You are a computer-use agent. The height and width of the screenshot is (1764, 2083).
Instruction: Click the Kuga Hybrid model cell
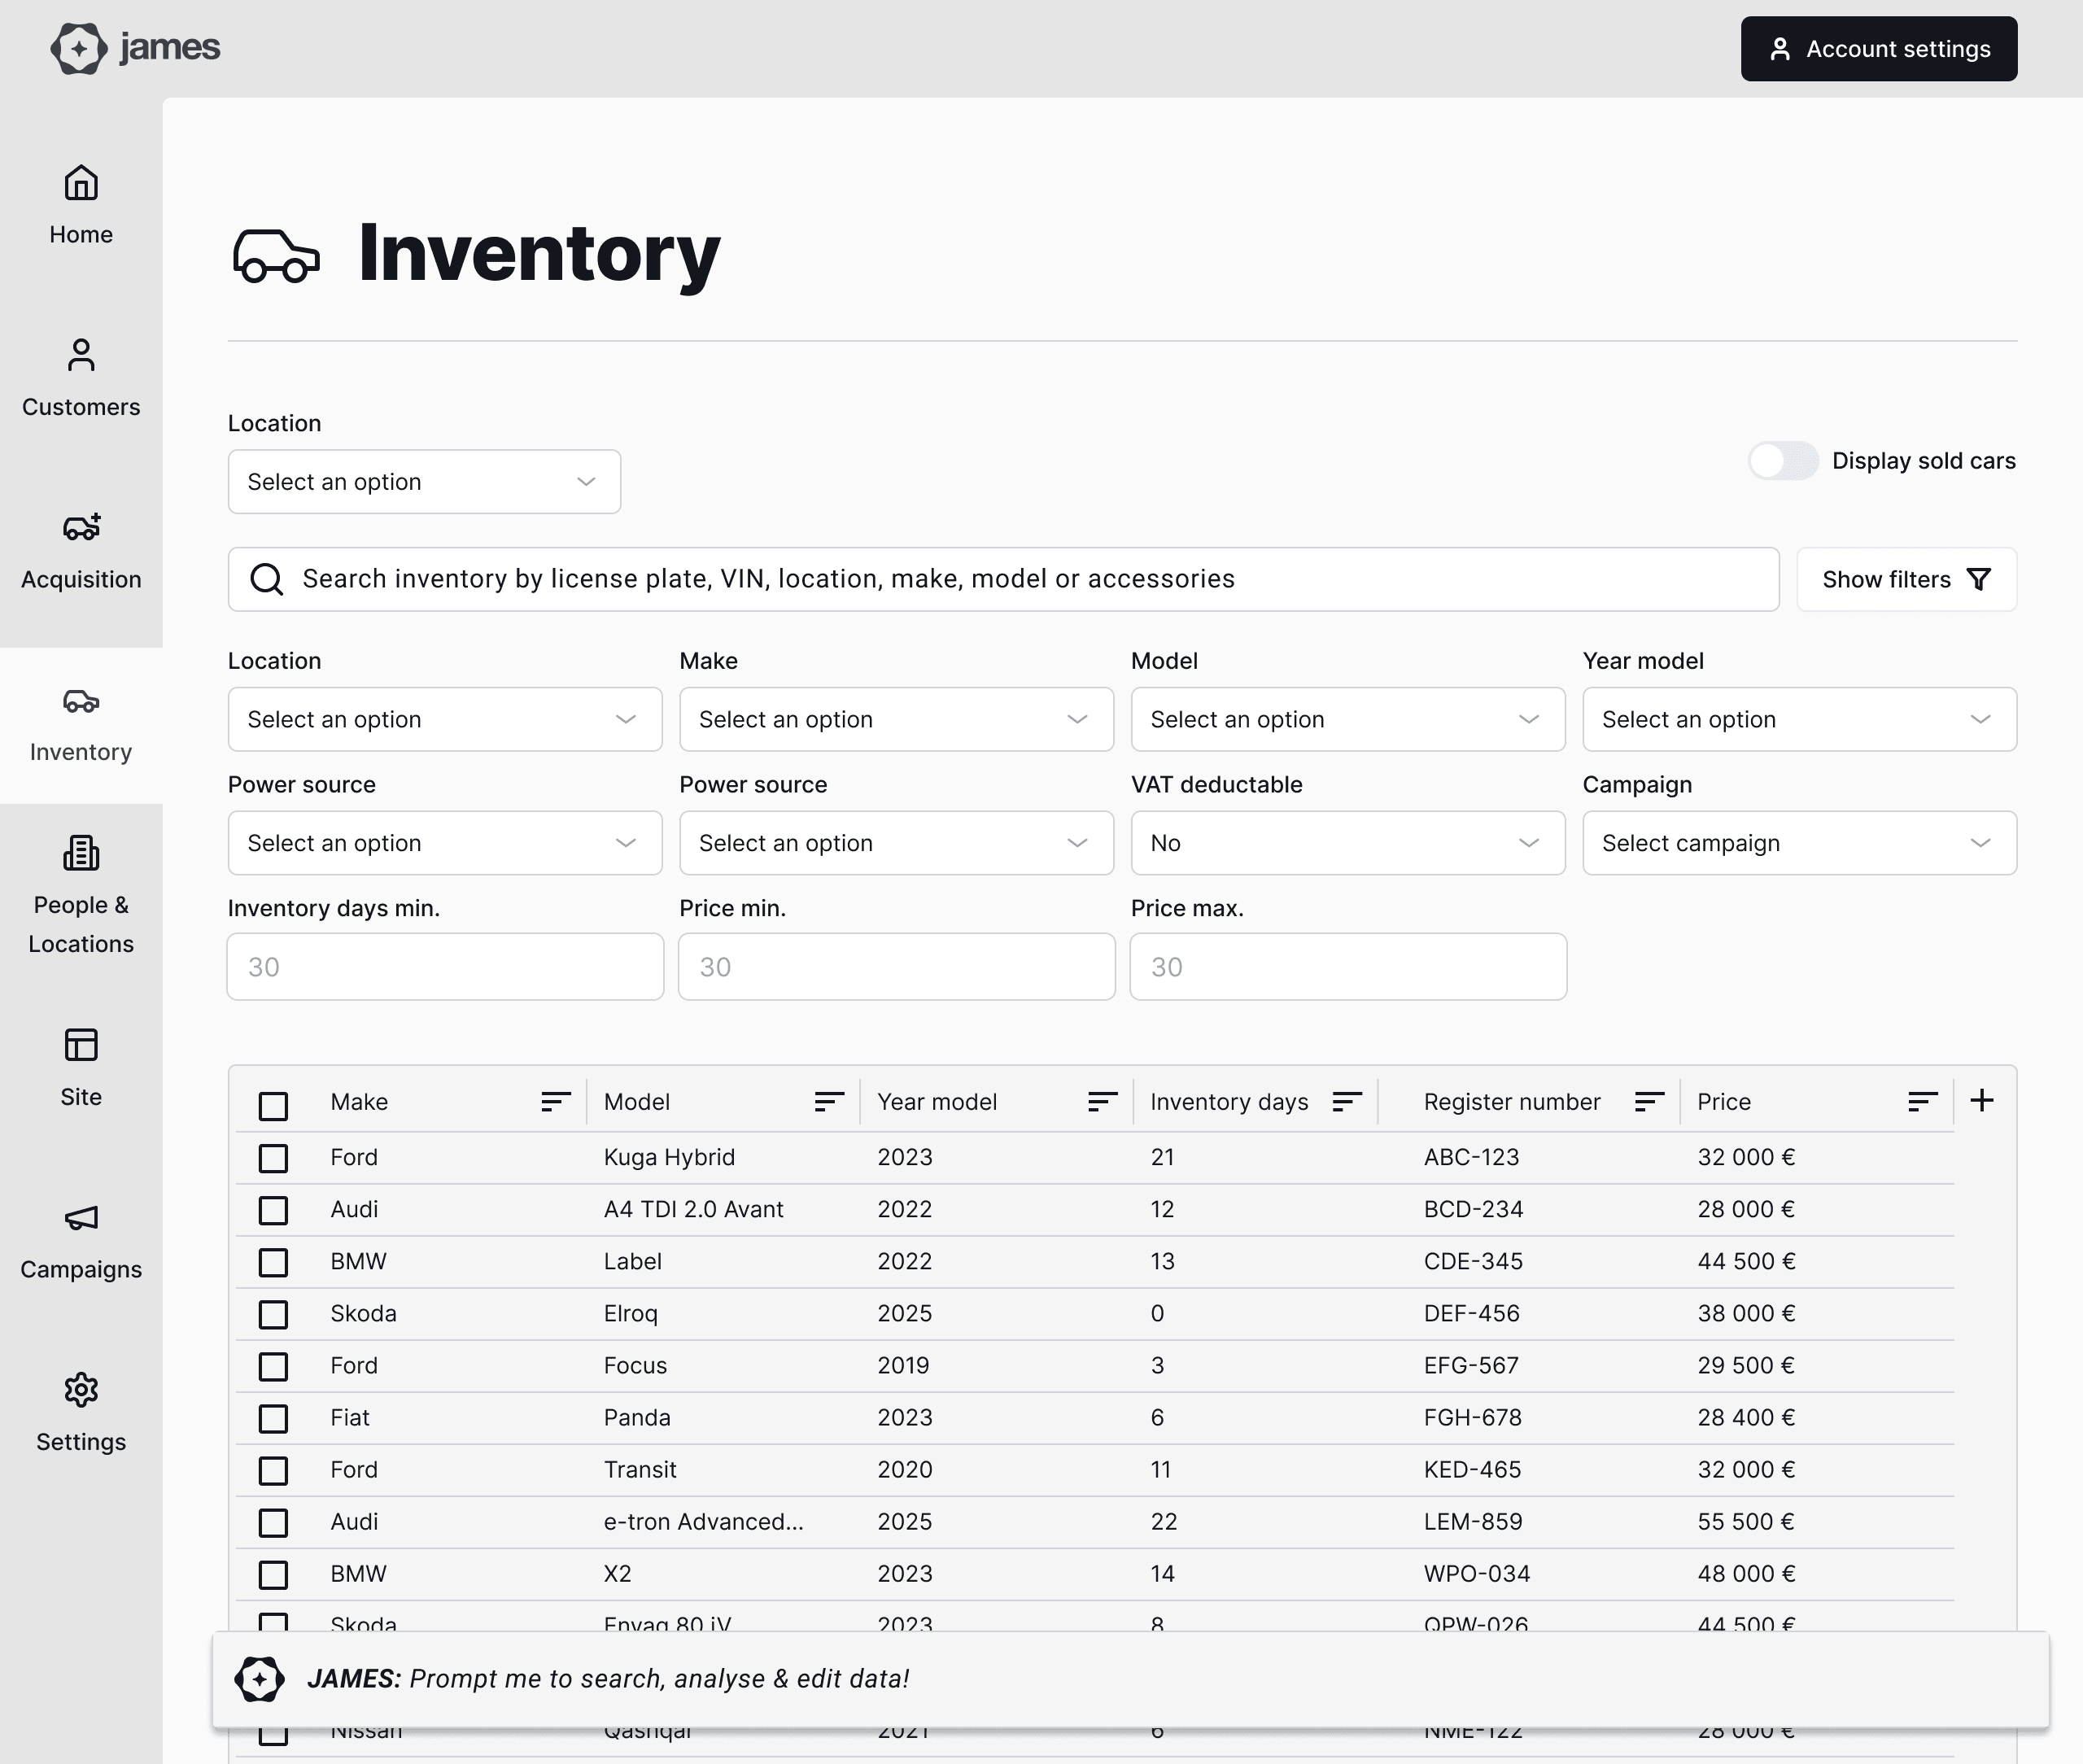tap(669, 1158)
